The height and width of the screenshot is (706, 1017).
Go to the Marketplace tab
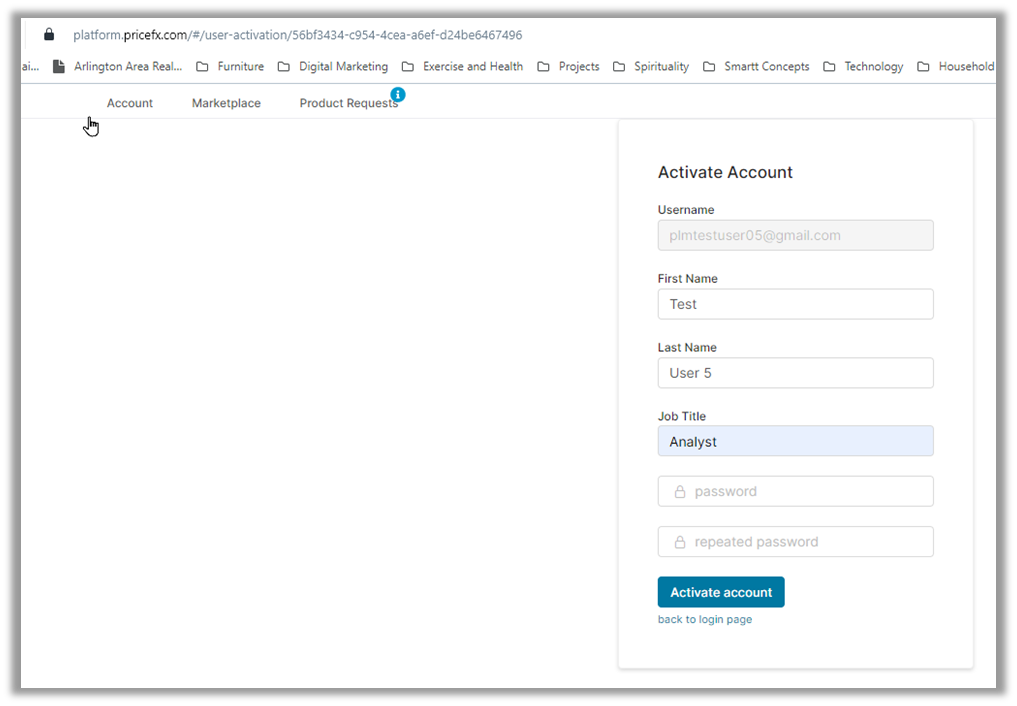click(x=226, y=103)
